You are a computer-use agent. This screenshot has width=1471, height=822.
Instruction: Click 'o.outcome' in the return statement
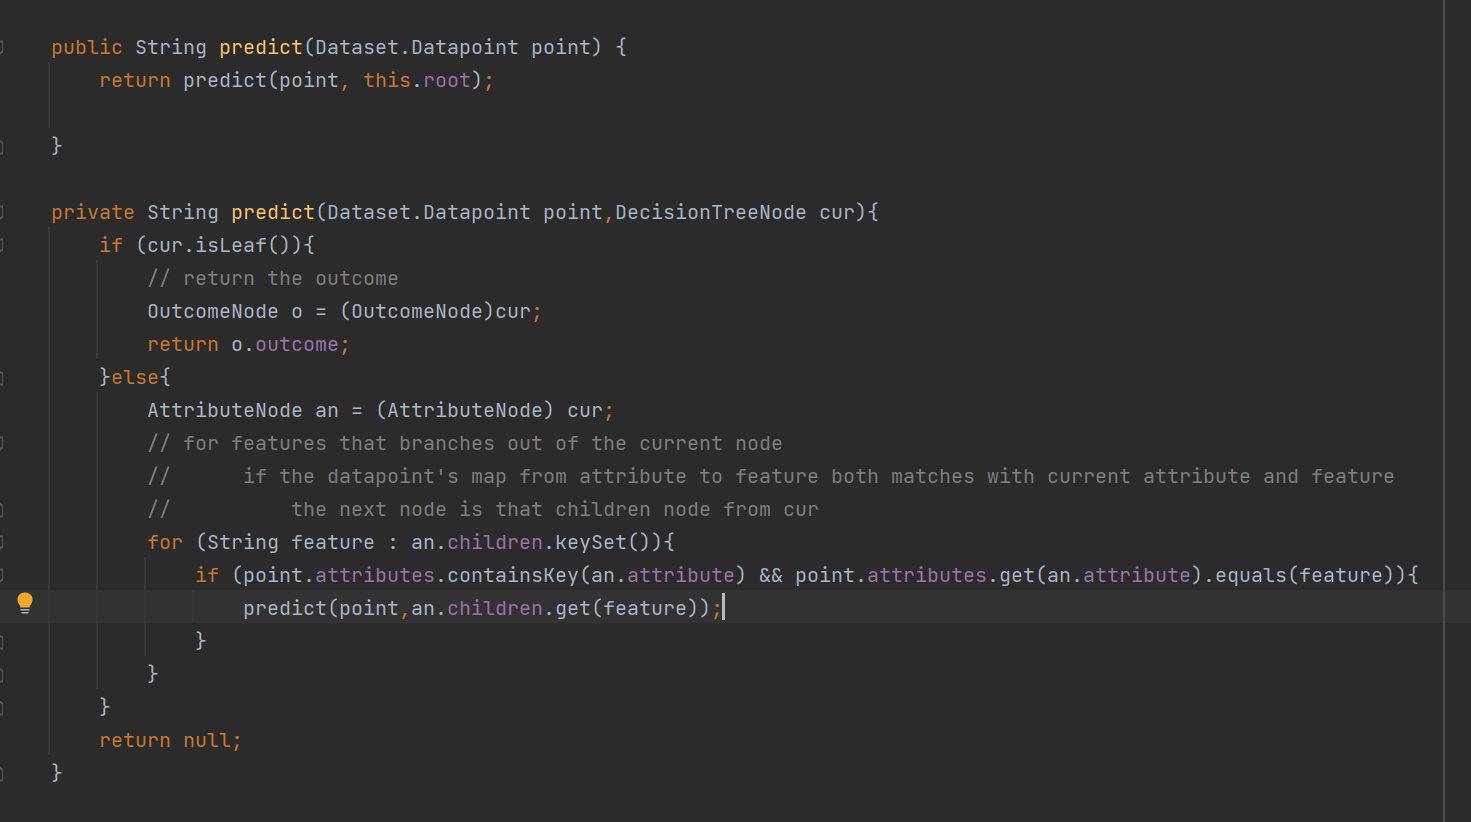tap(285, 344)
